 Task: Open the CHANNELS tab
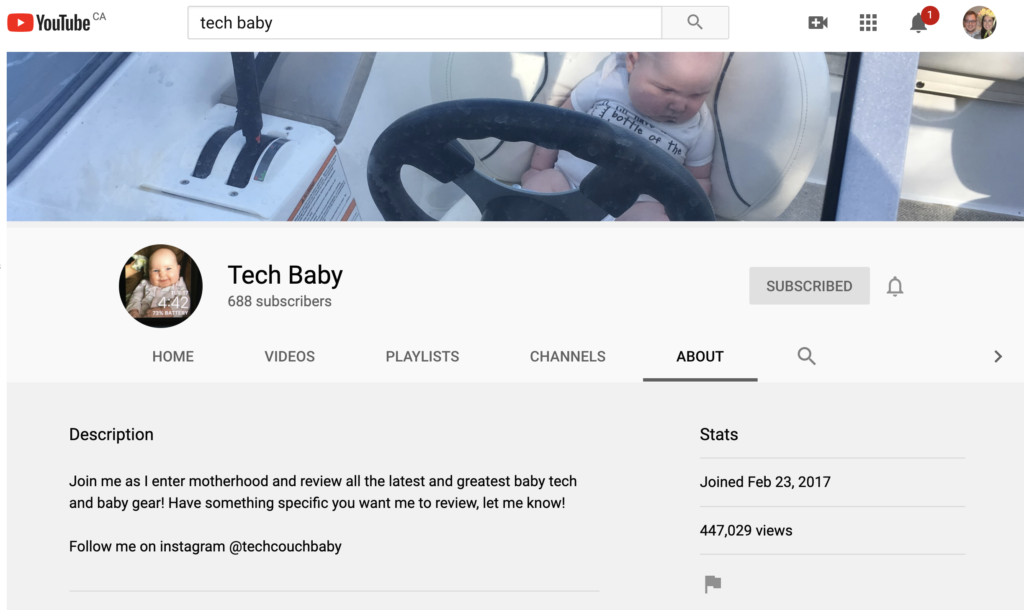pos(567,356)
